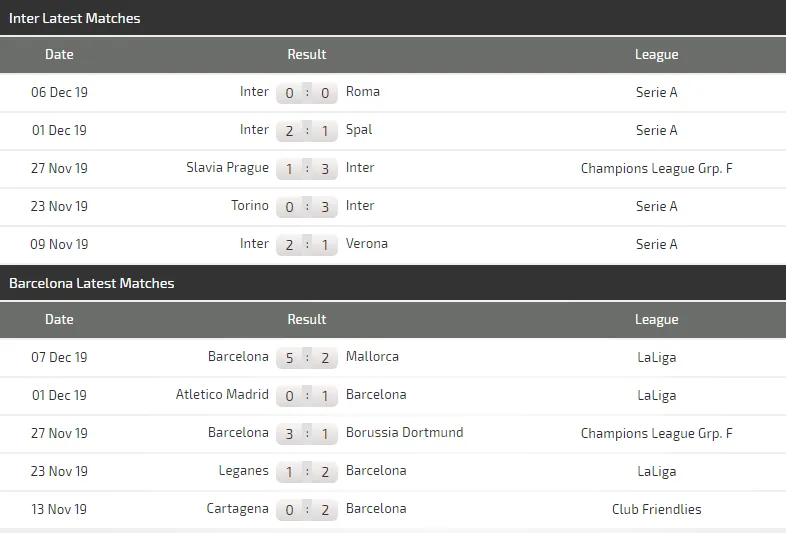Screen dimensions: 786x533
Task: Open the Club Friendlies league link
Action: click(x=656, y=510)
